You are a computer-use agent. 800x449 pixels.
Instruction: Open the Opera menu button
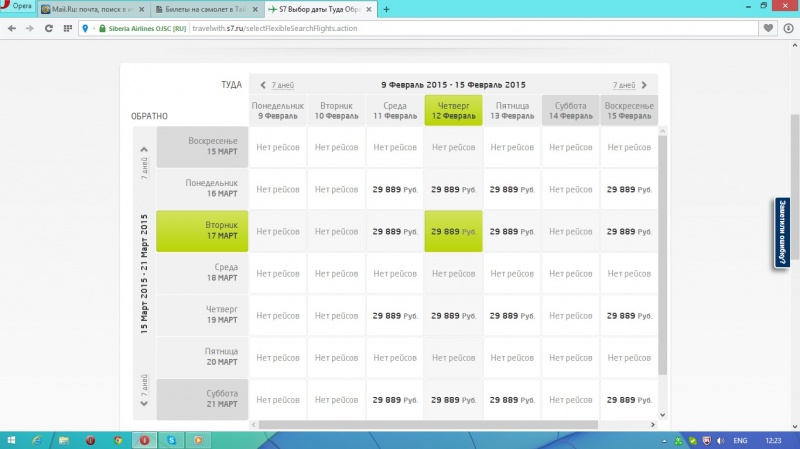coord(18,8)
